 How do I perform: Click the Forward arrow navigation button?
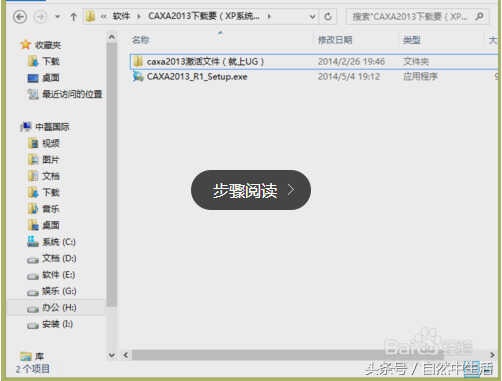(41, 16)
